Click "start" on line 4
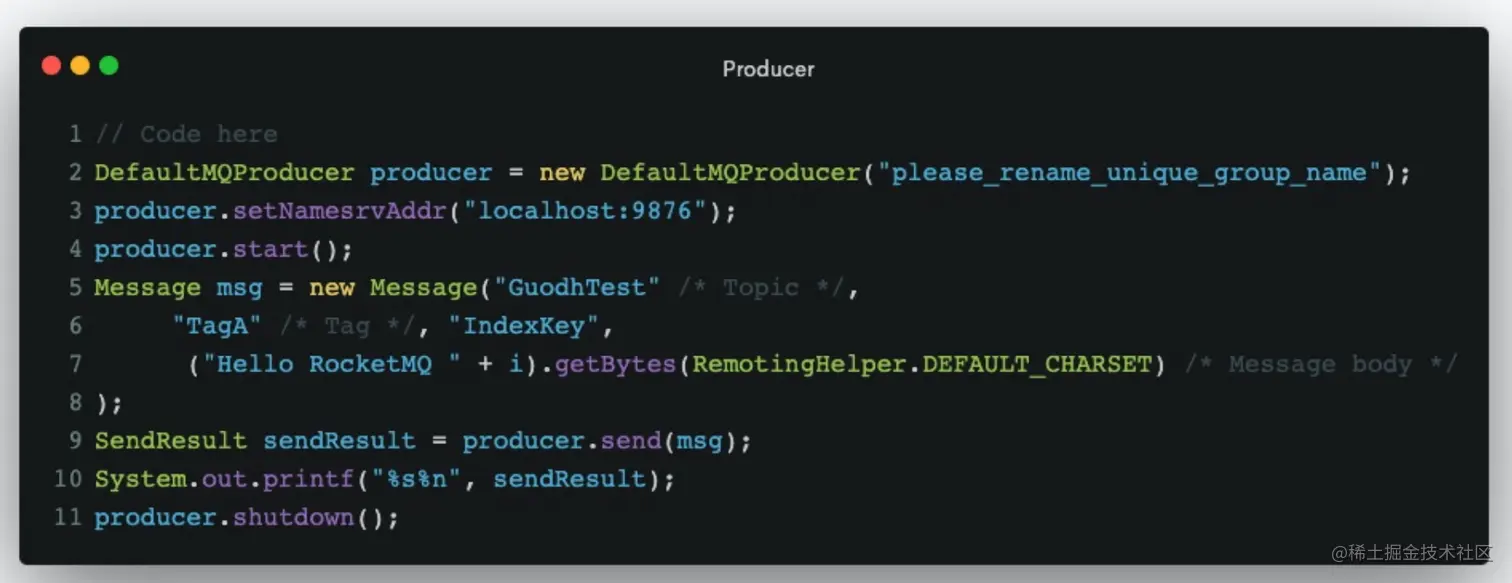Viewport: 1512px width, 583px height. (x=271, y=249)
